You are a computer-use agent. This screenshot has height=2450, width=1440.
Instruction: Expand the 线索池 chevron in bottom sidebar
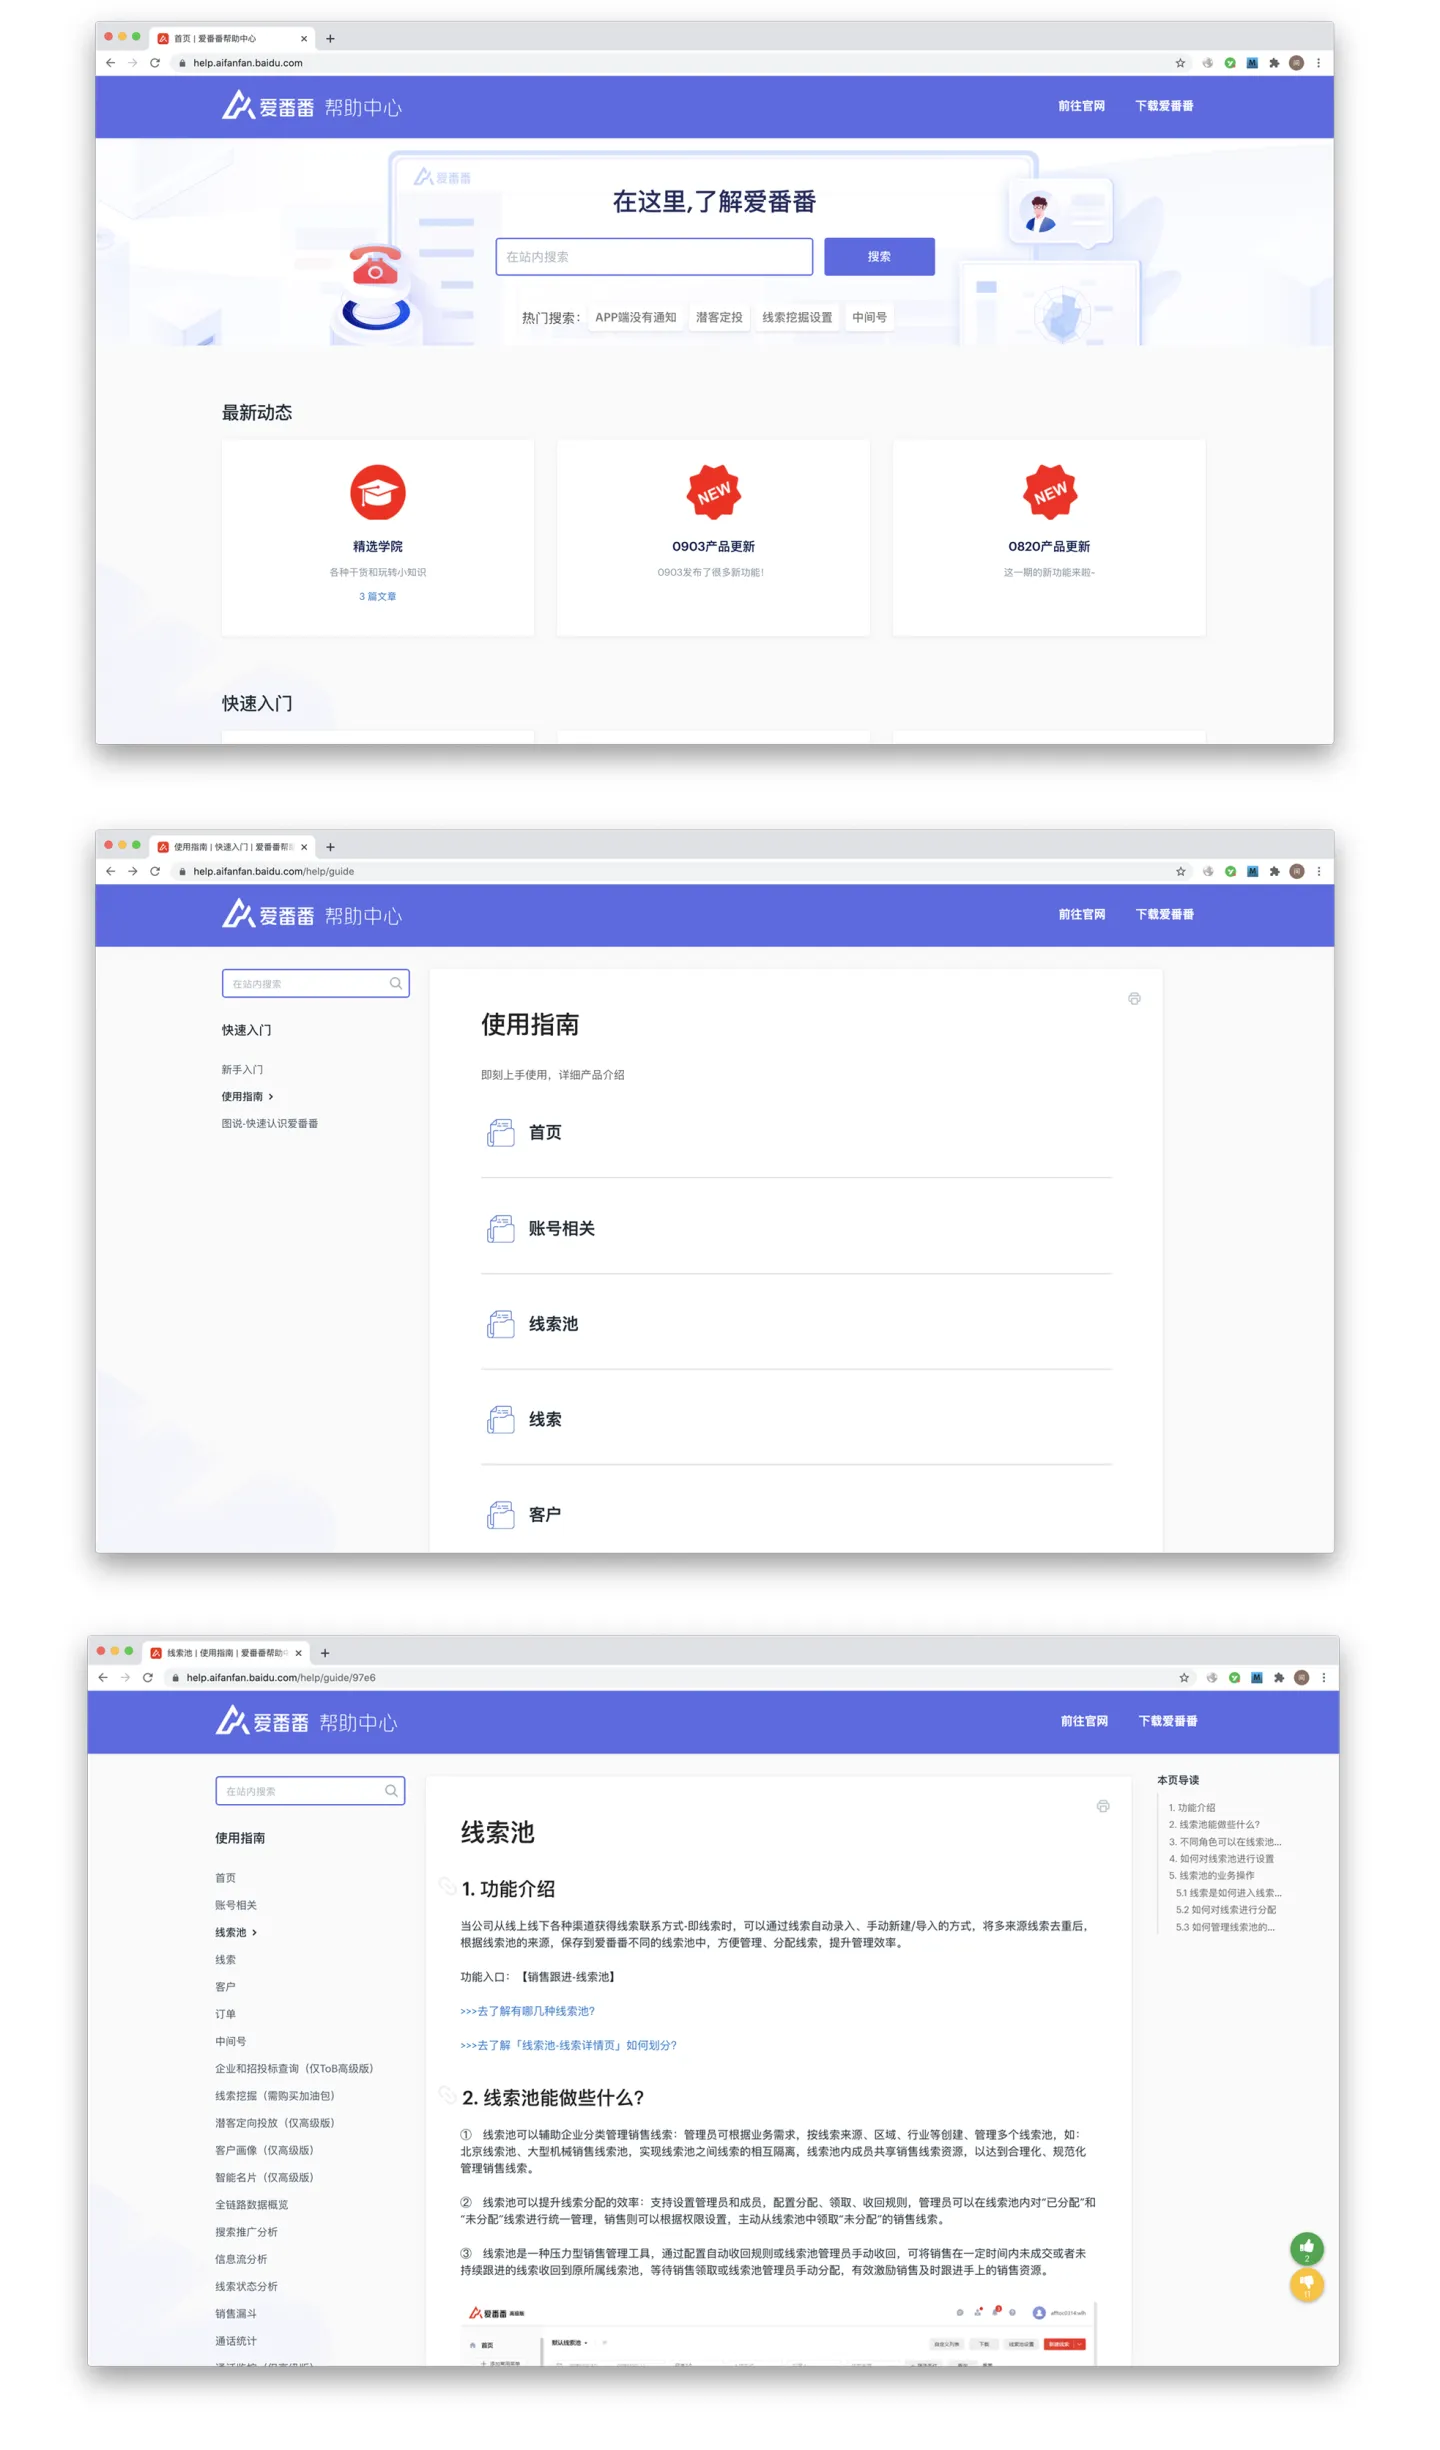pyautogui.click(x=255, y=1933)
